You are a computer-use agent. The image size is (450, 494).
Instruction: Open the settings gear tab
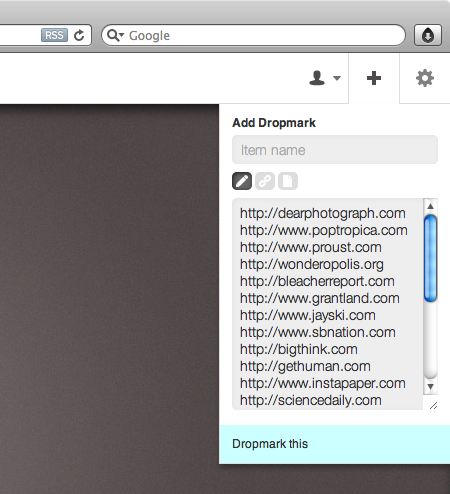point(425,78)
